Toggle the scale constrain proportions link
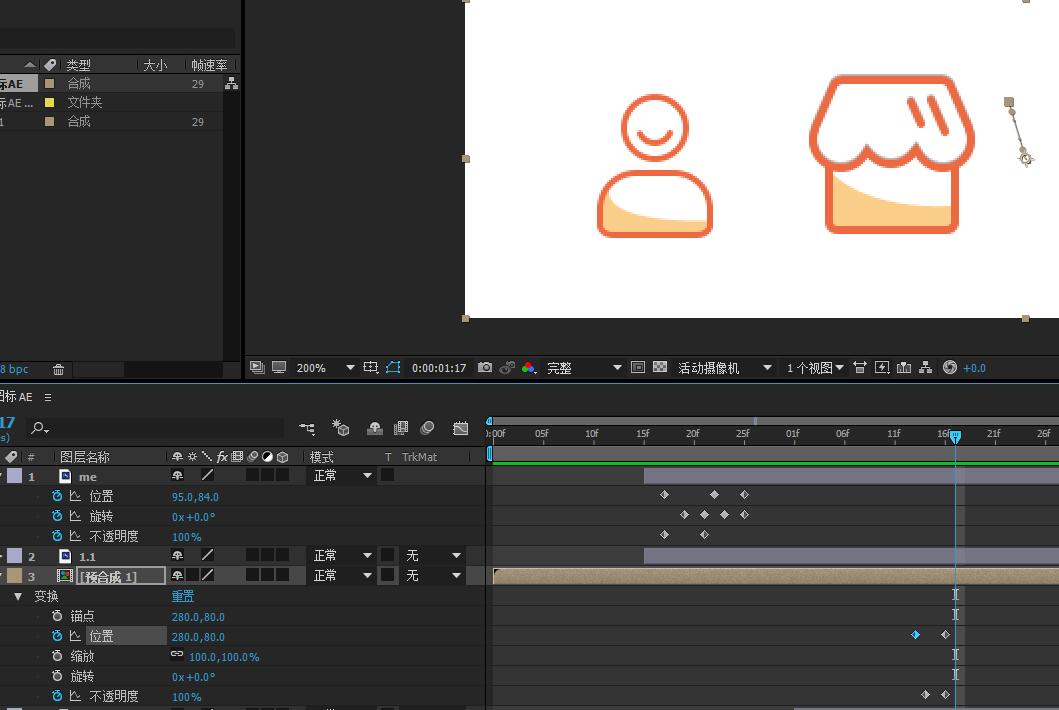Viewport: 1059px width, 710px height. (177, 656)
